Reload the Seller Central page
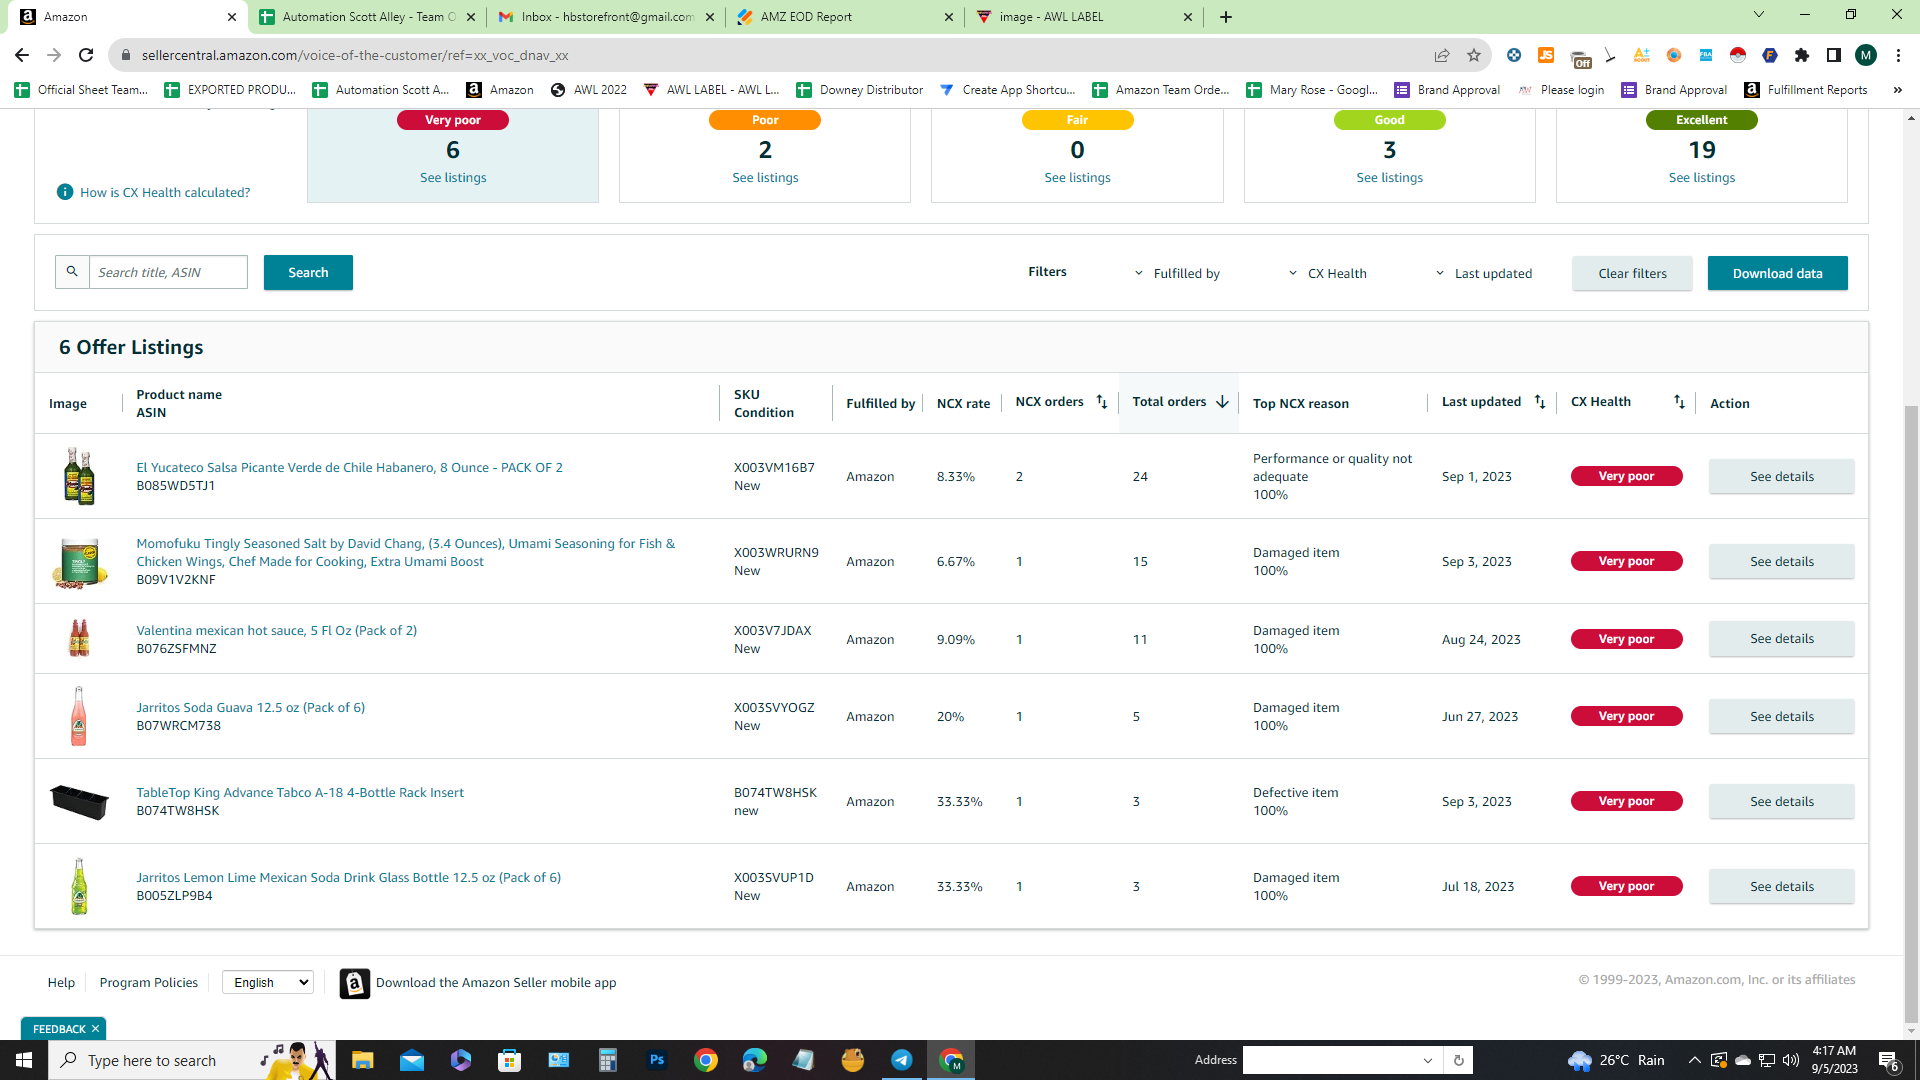Image resolution: width=1920 pixels, height=1080 pixels. [x=86, y=55]
